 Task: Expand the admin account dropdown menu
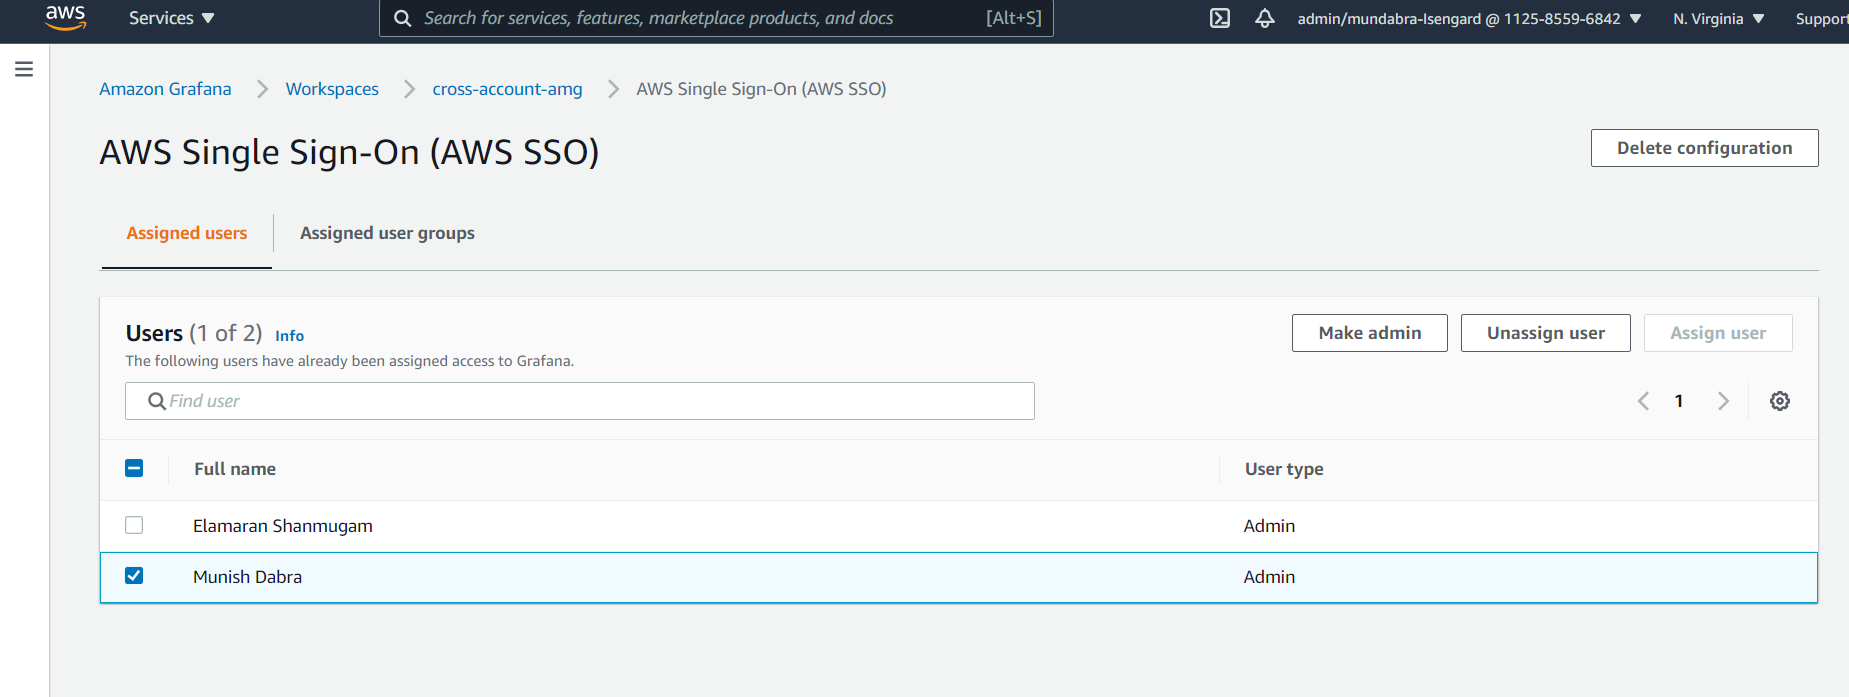(x=1469, y=19)
